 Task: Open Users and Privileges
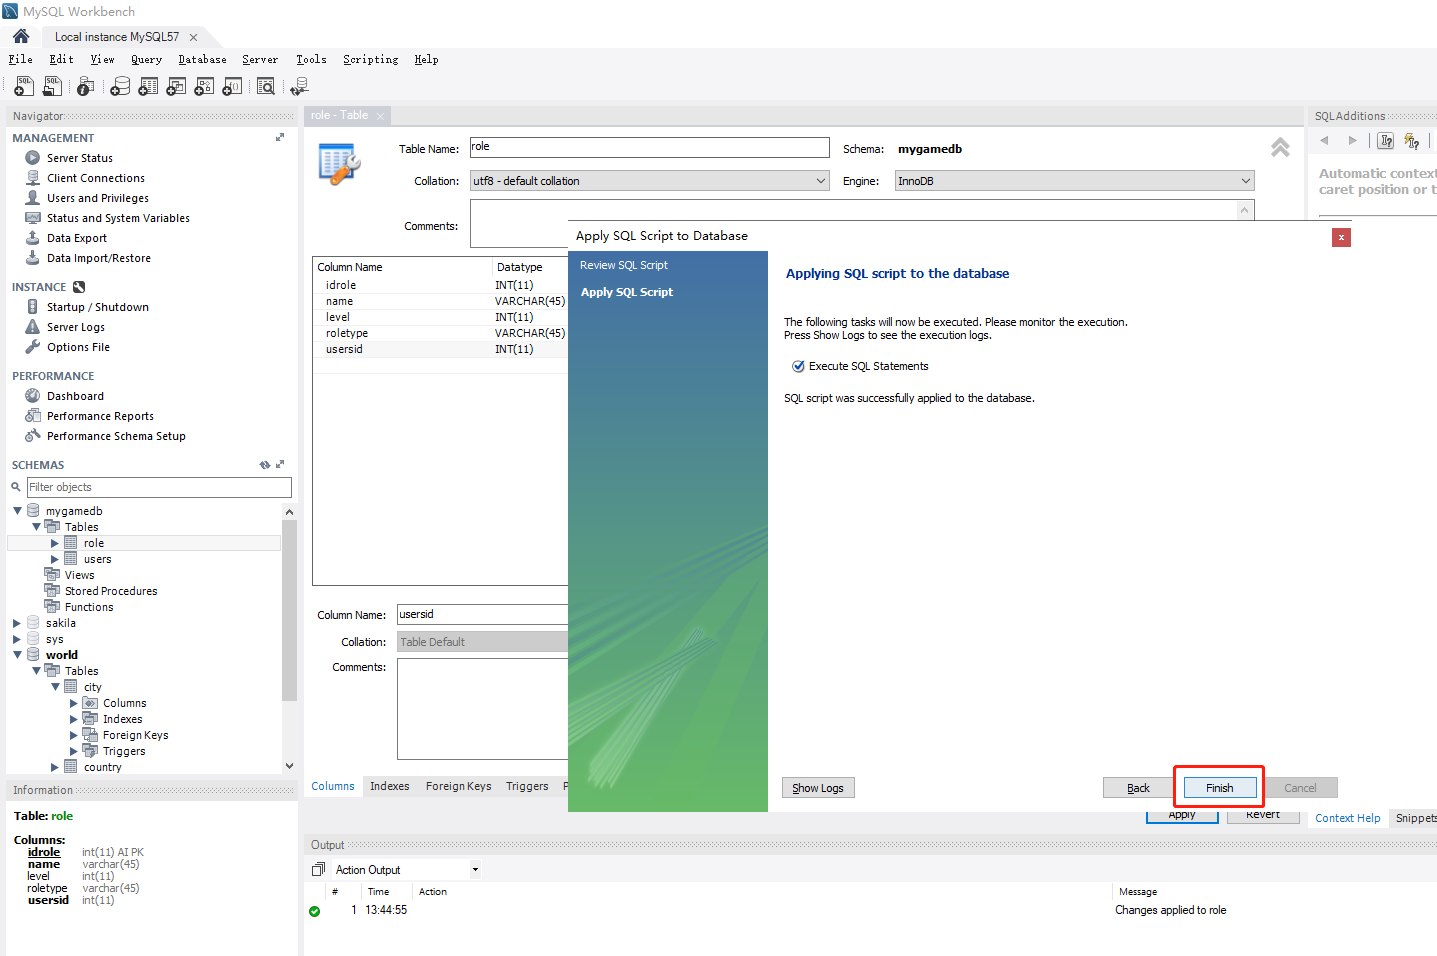click(x=97, y=198)
